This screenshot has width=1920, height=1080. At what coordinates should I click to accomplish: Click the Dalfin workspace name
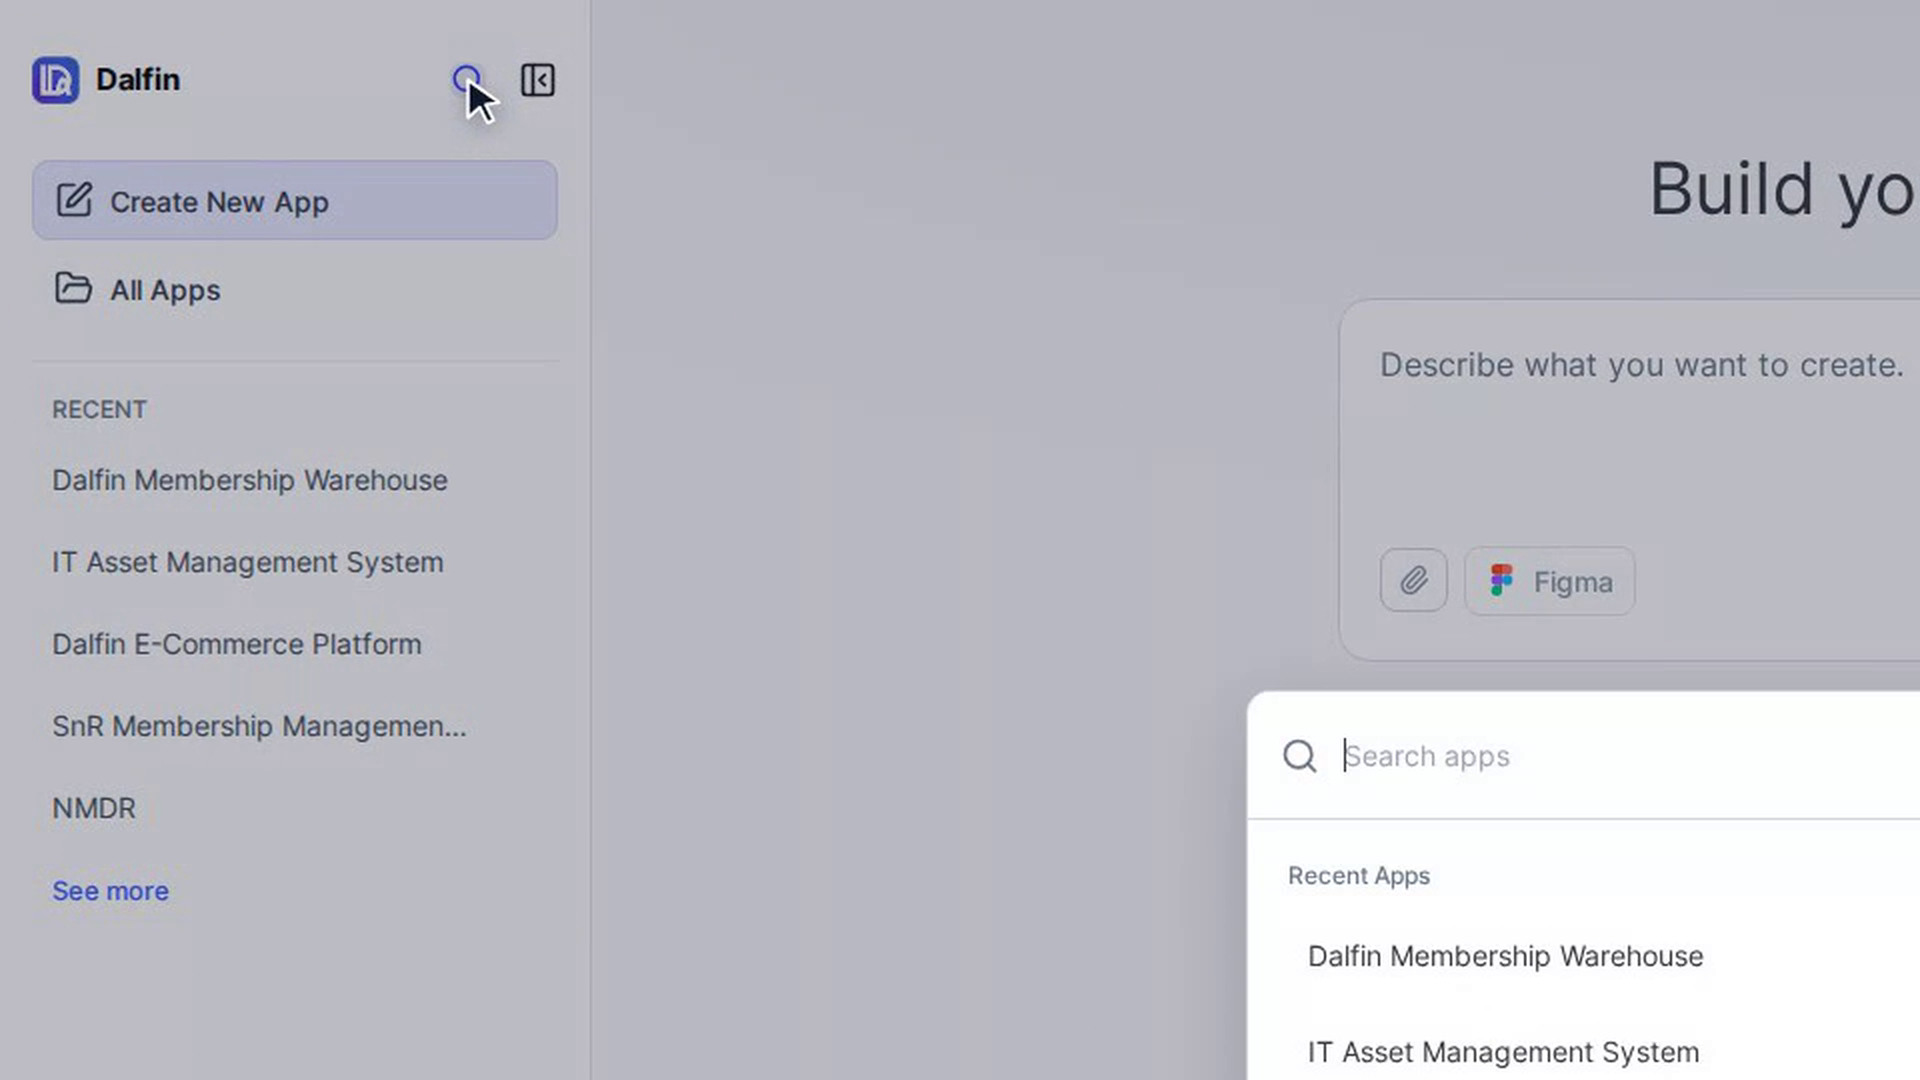tap(138, 80)
